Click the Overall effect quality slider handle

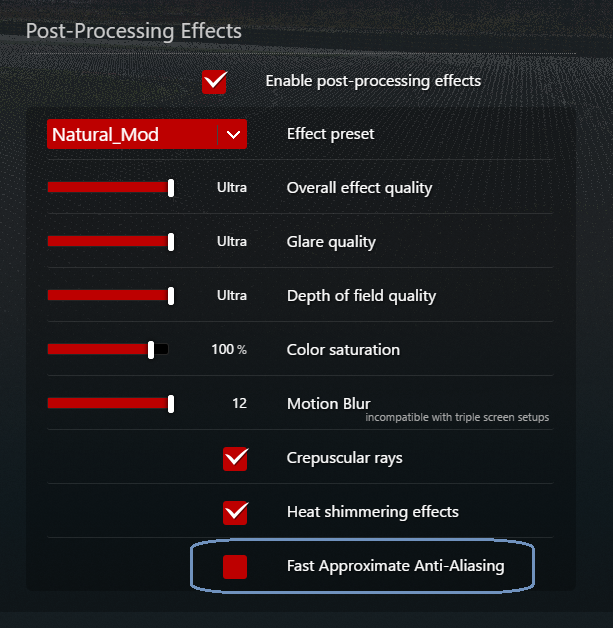tap(171, 187)
